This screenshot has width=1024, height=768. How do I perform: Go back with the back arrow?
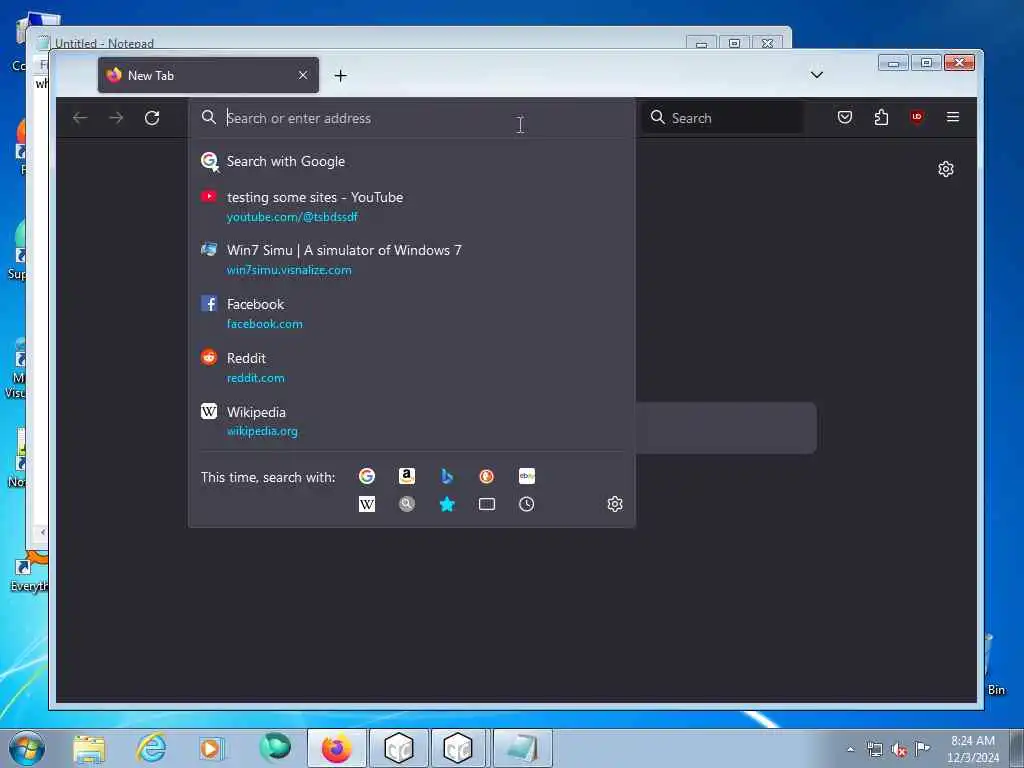click(x=80, y=118)
